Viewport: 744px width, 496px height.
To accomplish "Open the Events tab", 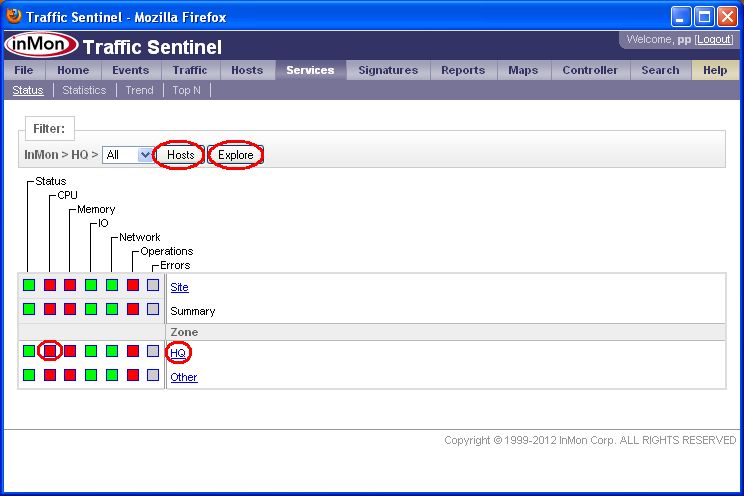I will click(x=130, y=70).
